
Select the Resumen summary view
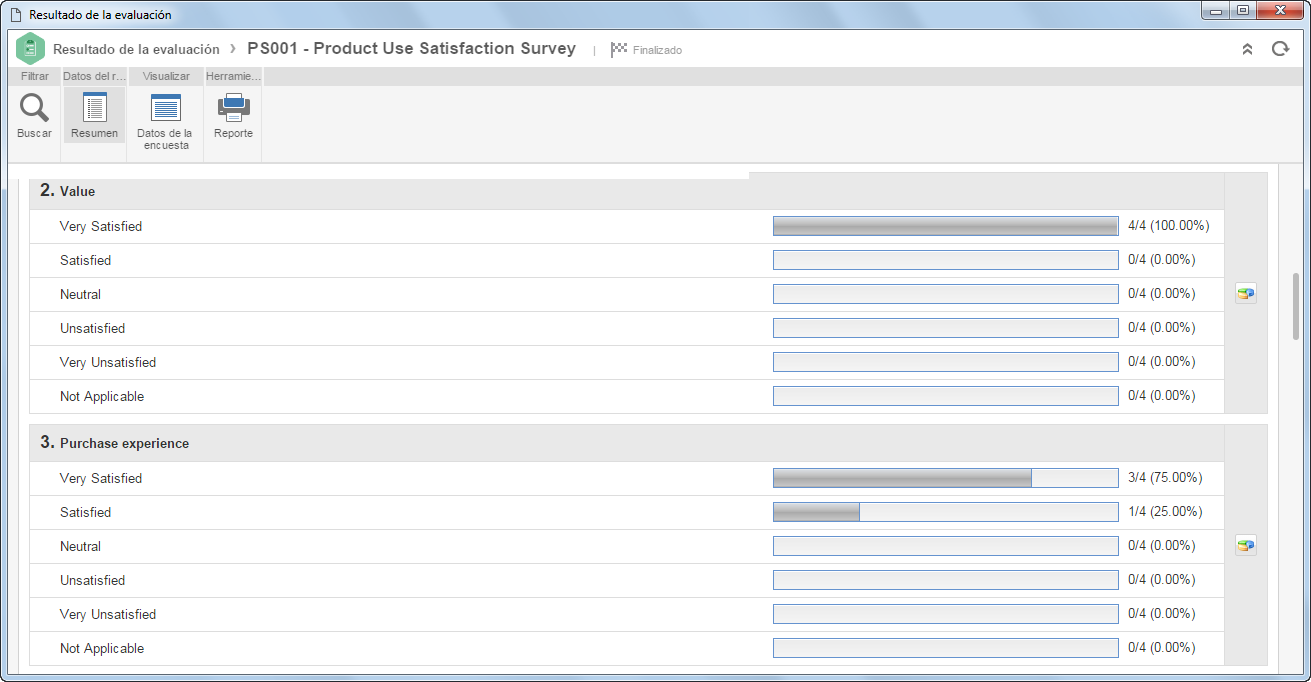pyautogui.click(x=94, y=116)
